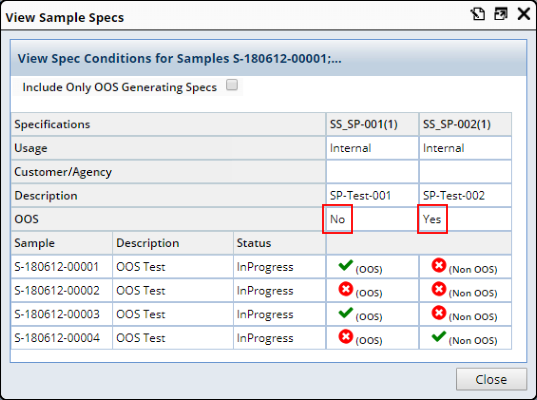Screen dimensions: 537x400
Task: Select sample S-180612-00001 row cell
Action: click(62, 266)
